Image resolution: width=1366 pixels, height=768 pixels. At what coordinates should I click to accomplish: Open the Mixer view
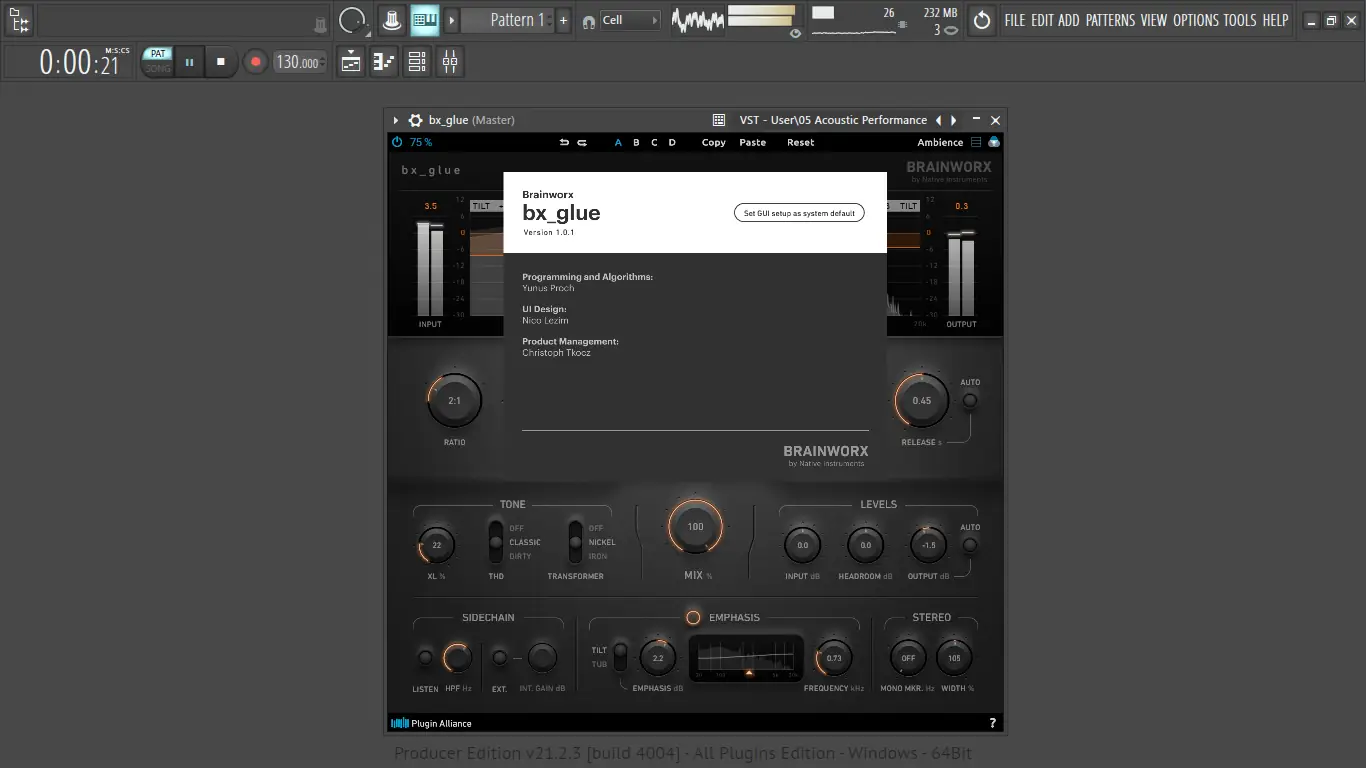pos(450,62)
